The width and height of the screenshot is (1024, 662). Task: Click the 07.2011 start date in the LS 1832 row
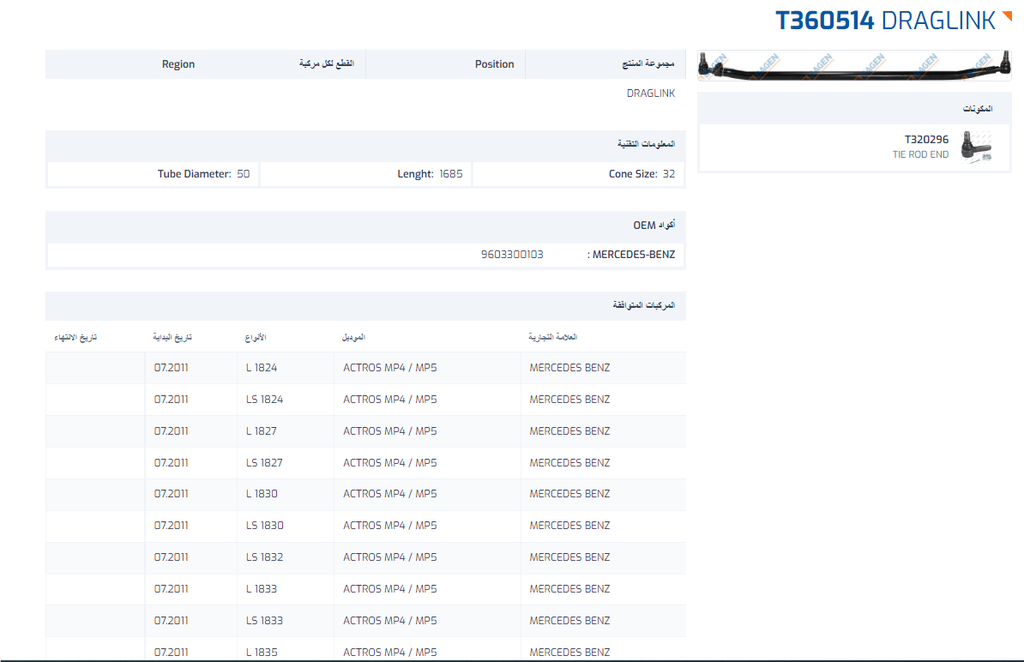pyautogui.click(x=171, y=557)
